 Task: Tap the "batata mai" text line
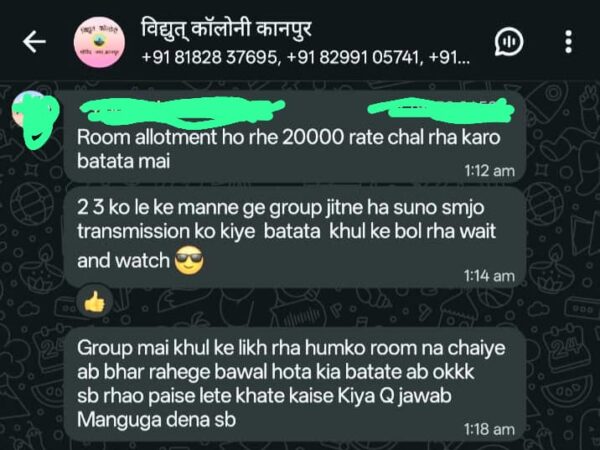pos(124,161)
